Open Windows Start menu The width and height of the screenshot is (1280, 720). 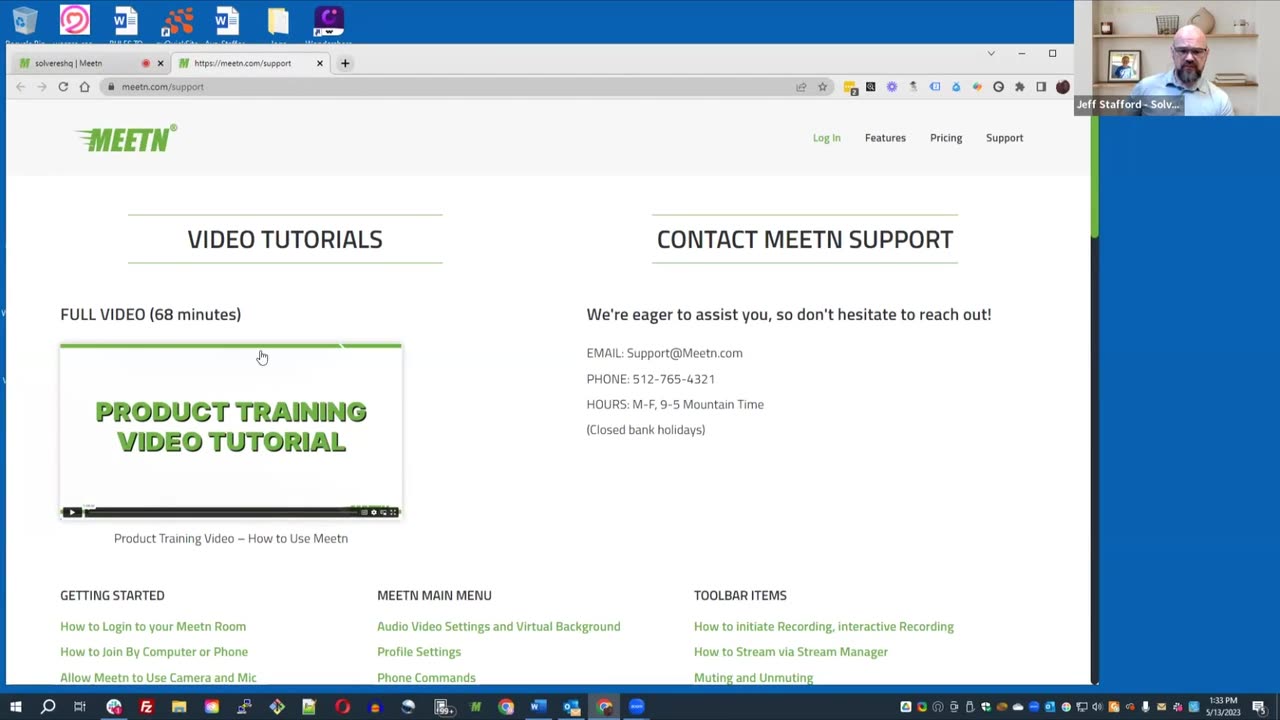[16, 707]
